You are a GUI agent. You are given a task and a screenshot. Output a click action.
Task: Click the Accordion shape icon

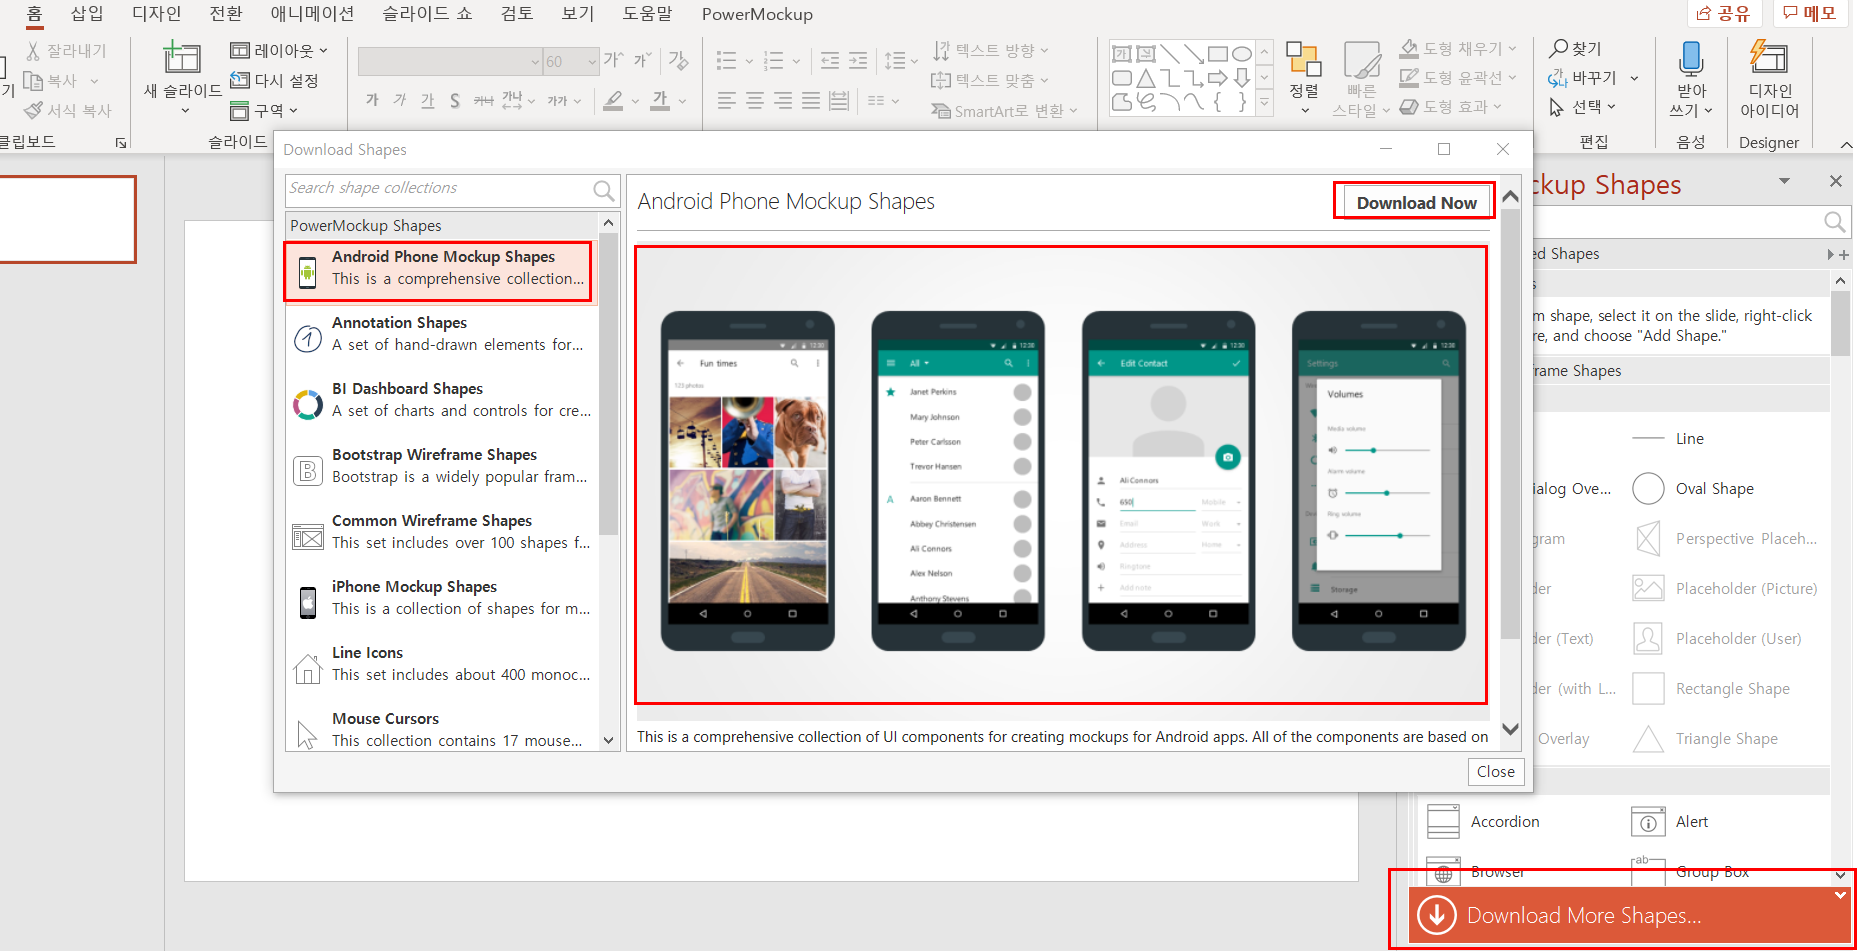click(1443, 822)
